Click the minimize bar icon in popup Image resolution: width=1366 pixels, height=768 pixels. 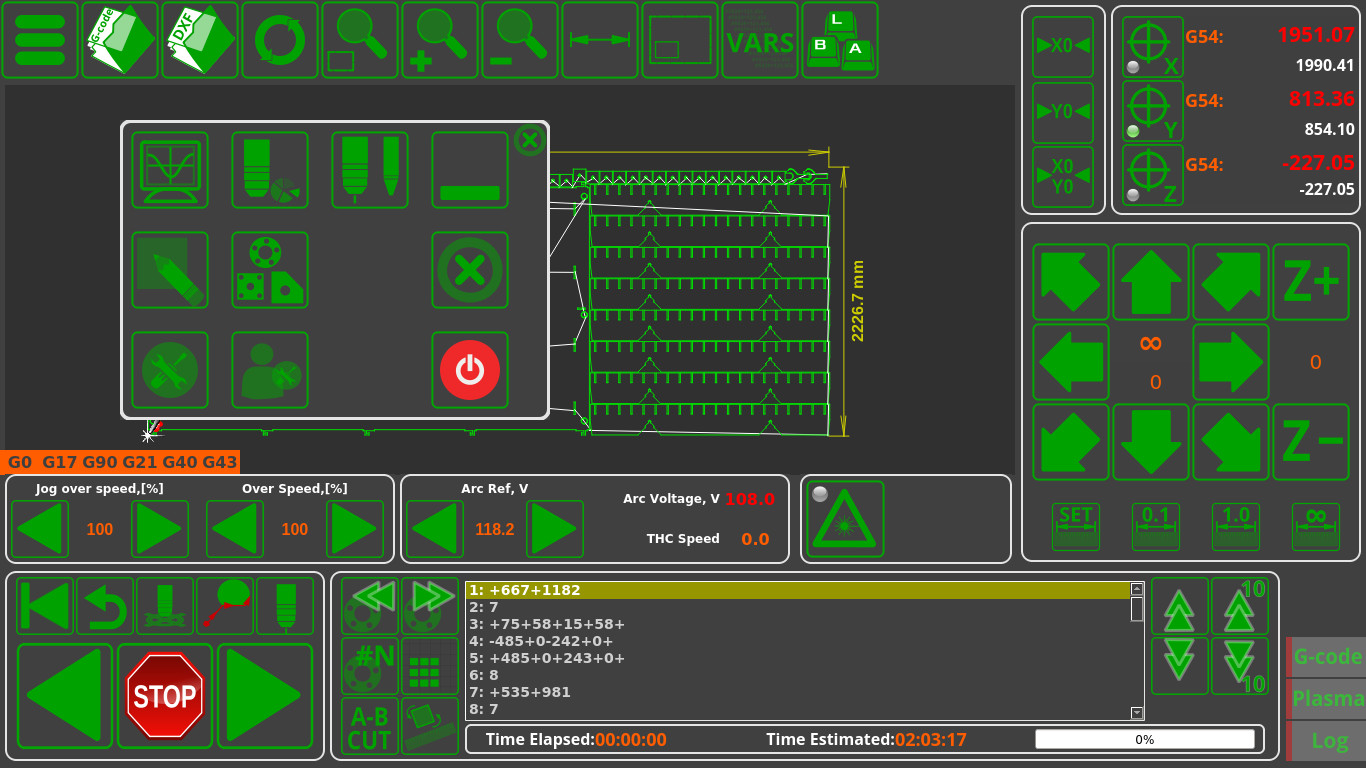[x=470, y=170]
